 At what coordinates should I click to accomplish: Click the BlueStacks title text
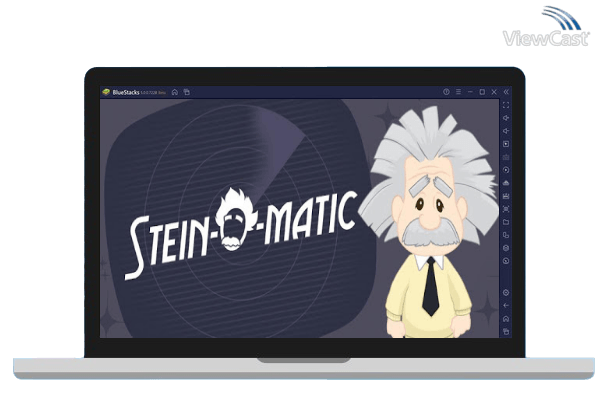click(126, 92)
